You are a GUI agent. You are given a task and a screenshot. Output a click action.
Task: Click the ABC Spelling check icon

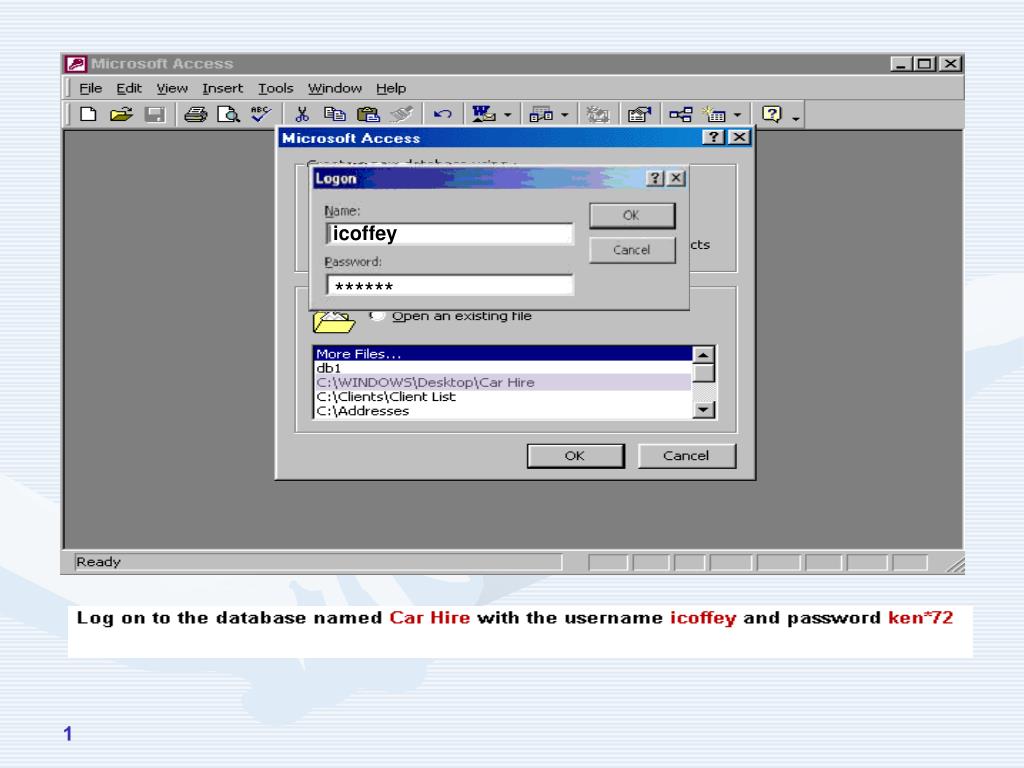point(261,114)
